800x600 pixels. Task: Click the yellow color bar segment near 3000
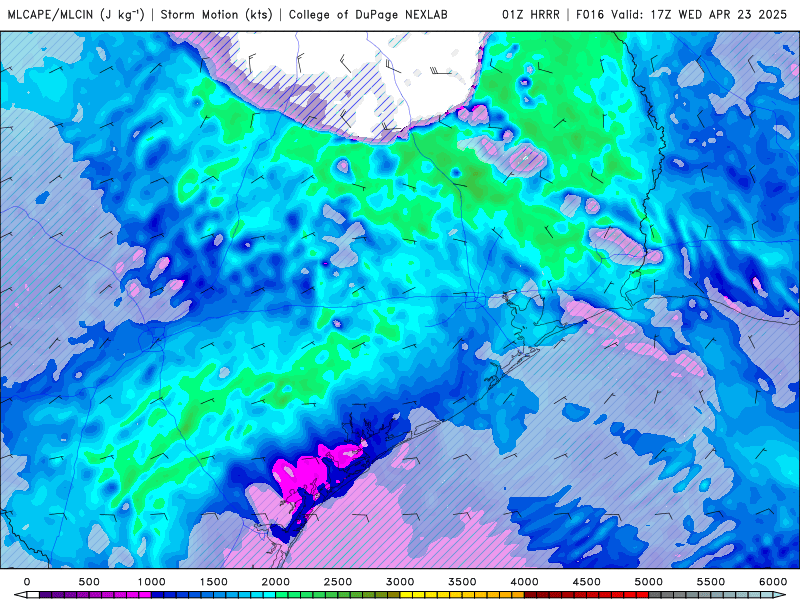coord(406,595)
